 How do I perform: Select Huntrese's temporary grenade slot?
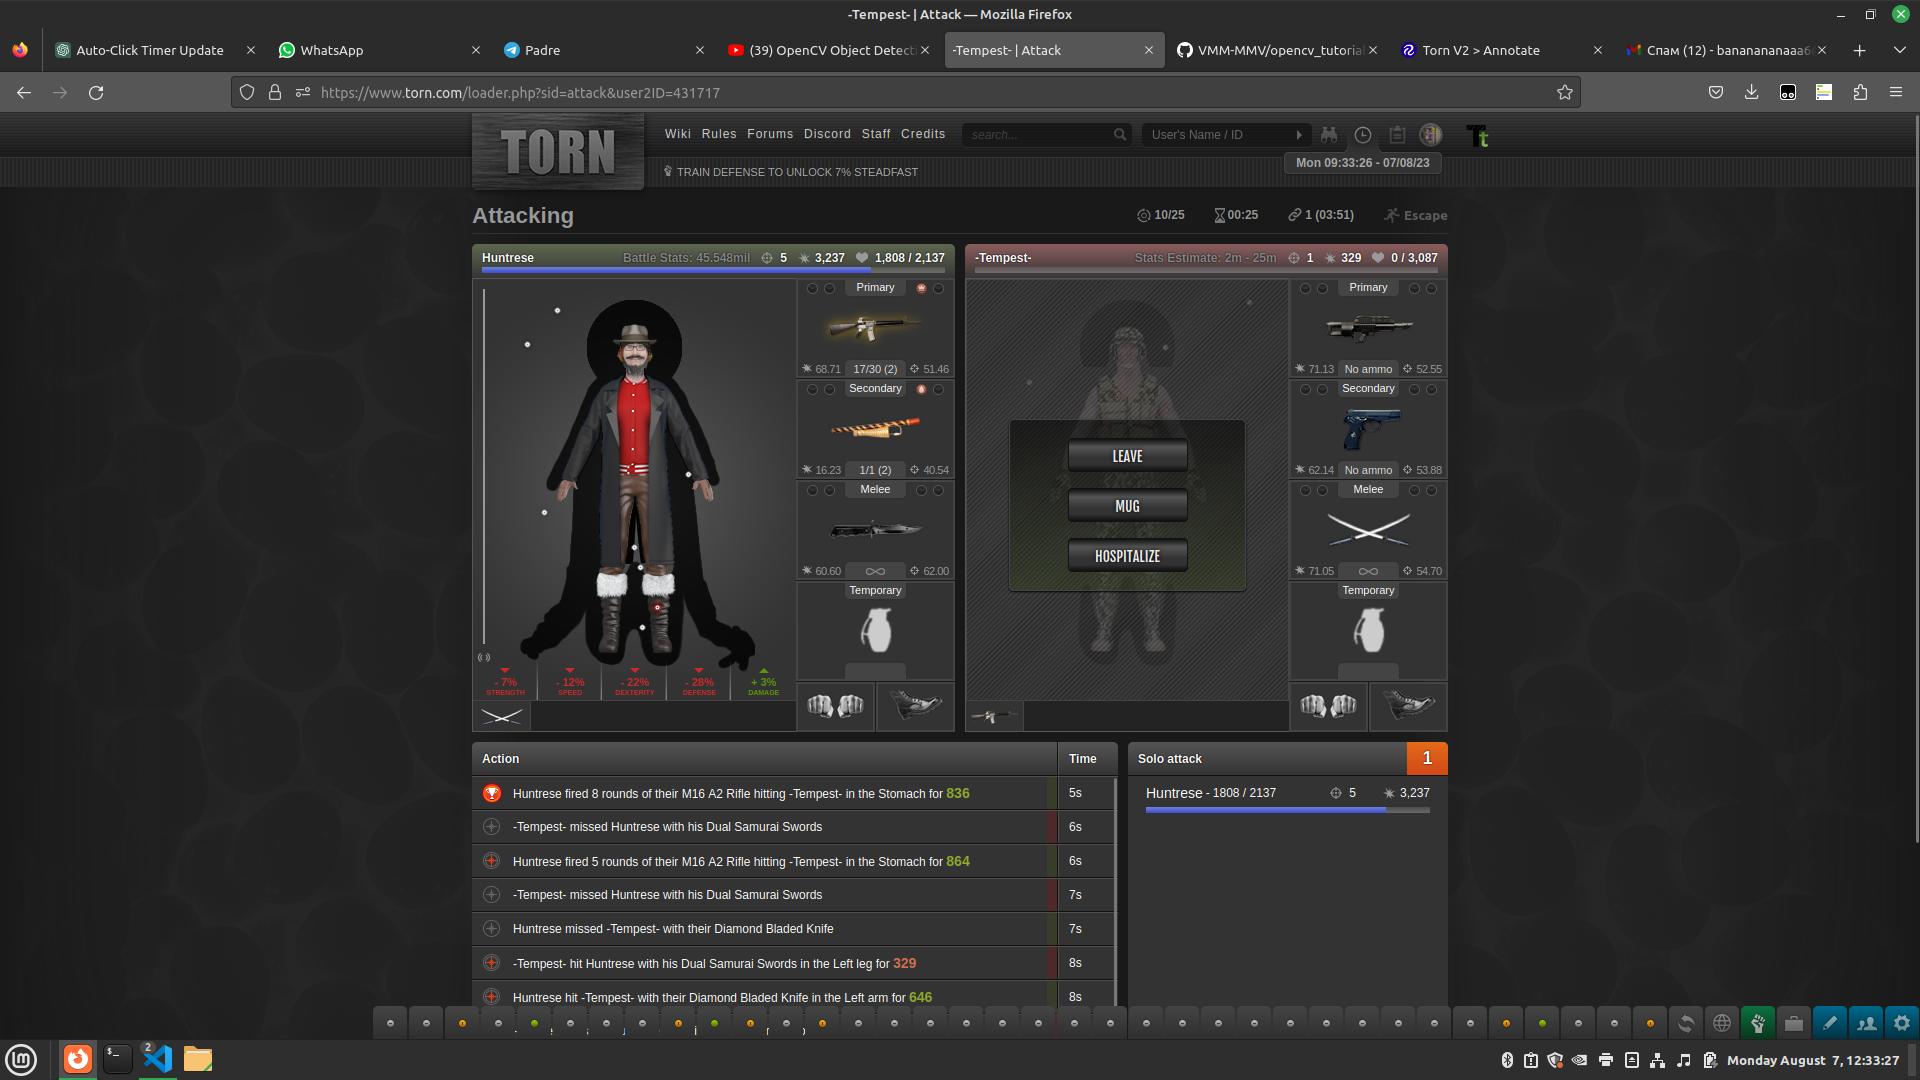click(x=875, y=630)
